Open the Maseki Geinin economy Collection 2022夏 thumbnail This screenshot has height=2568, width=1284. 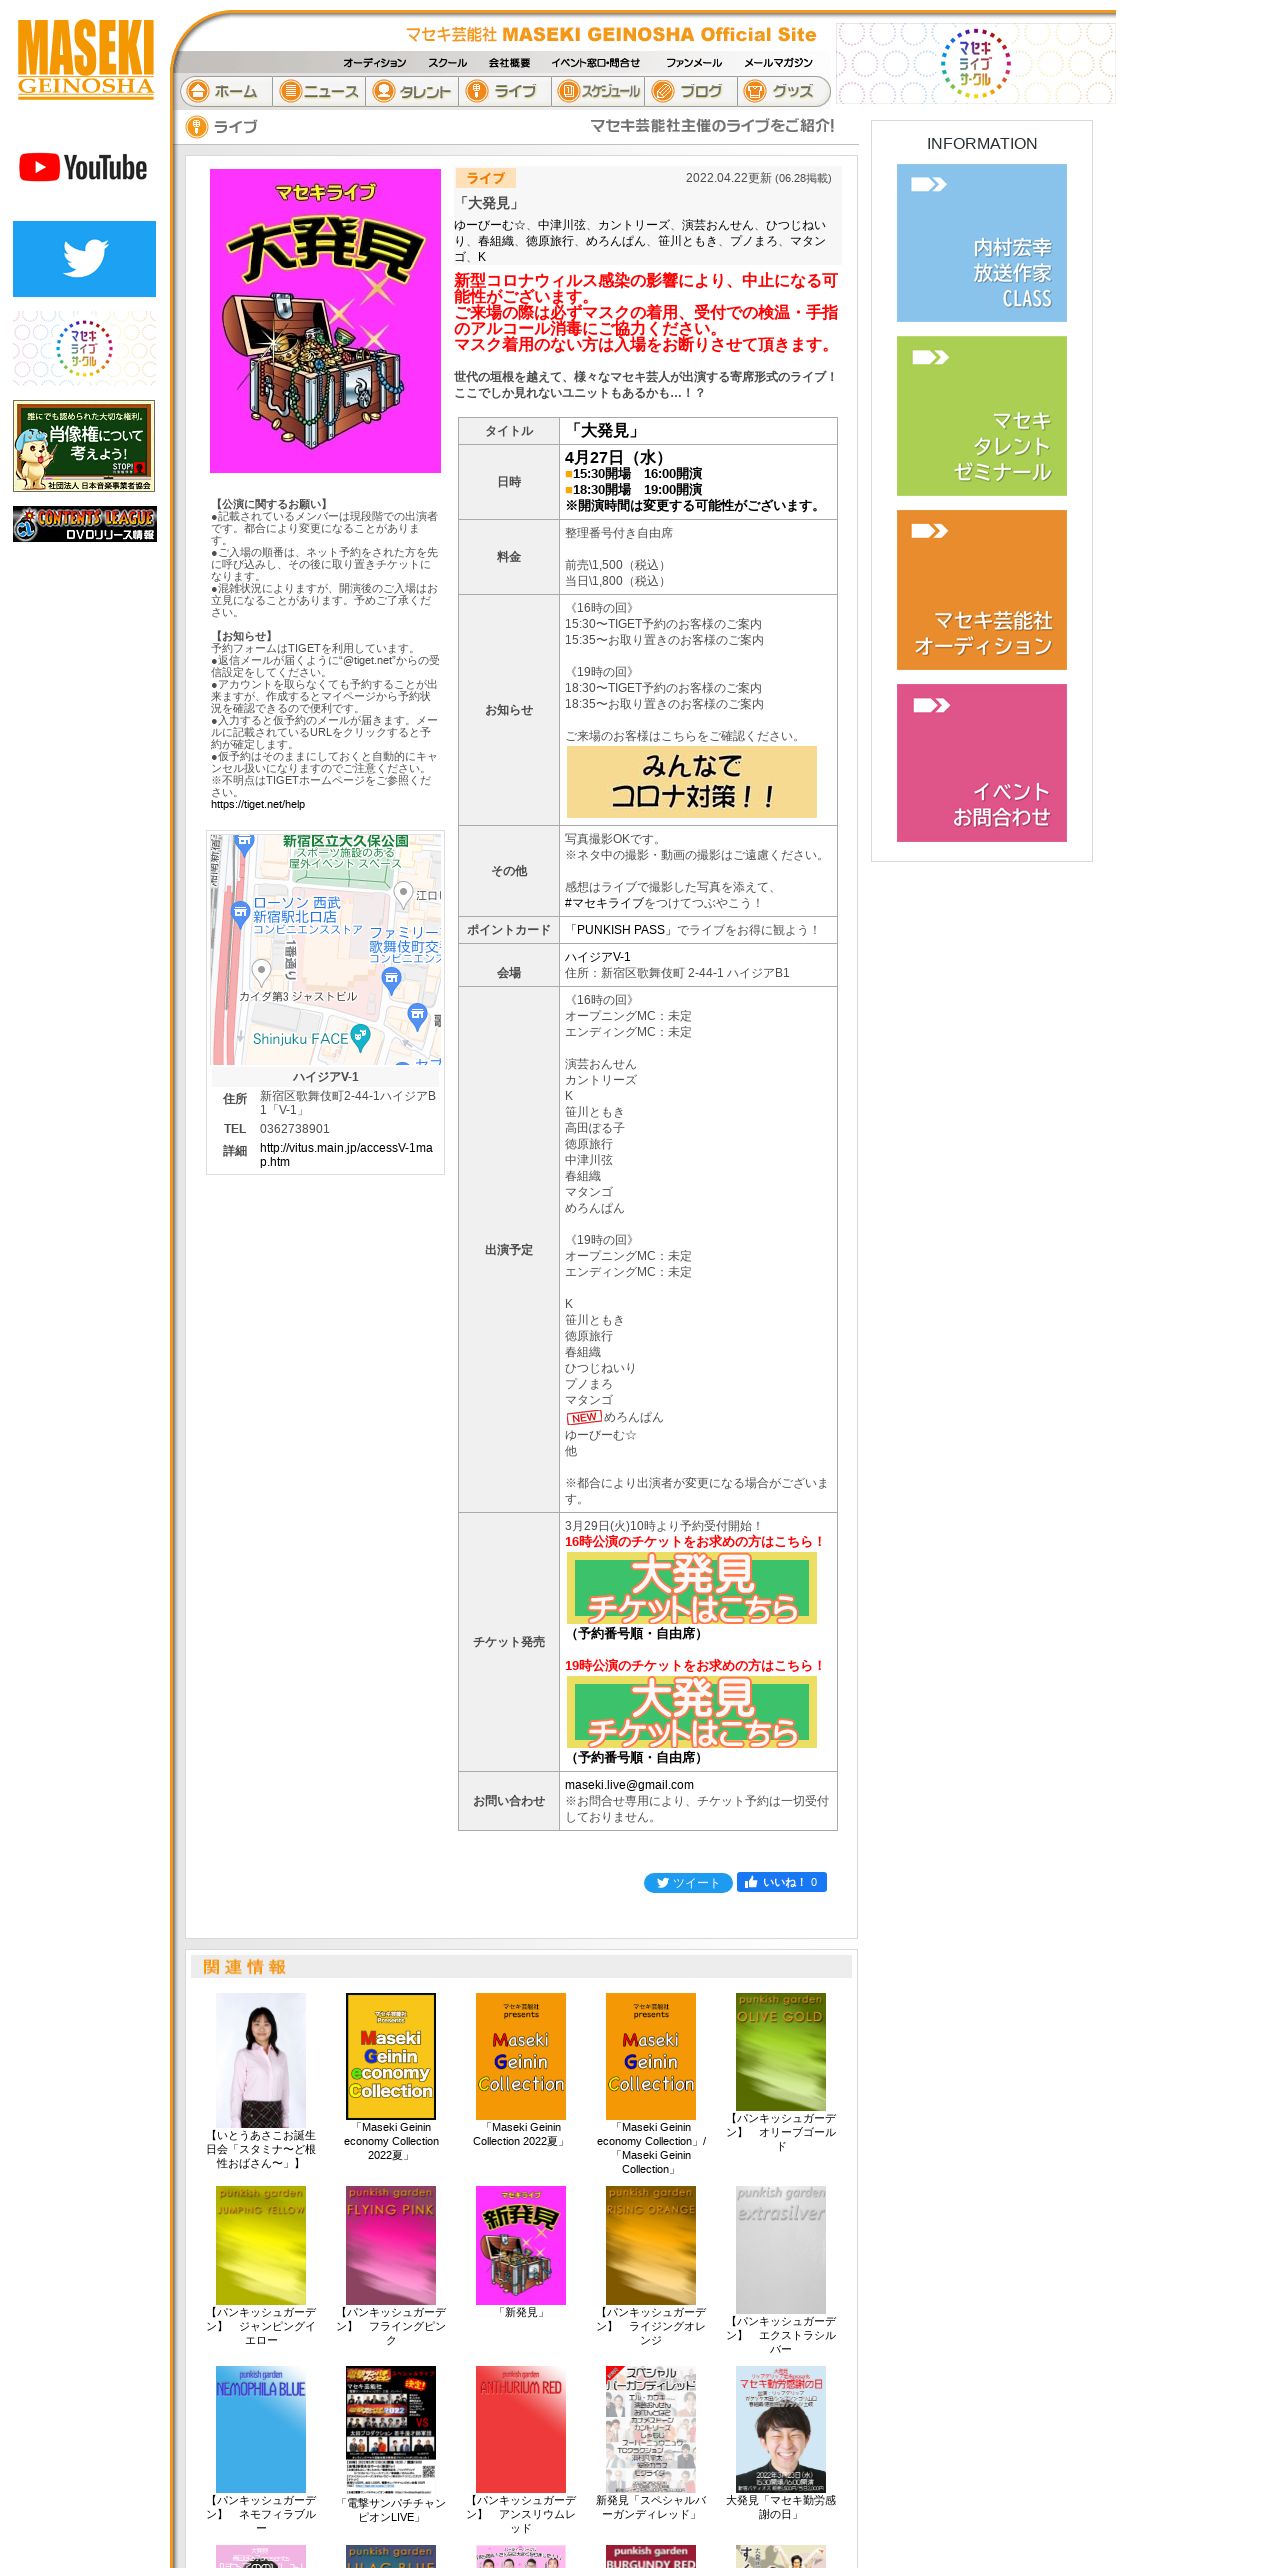(x=391, y=2056)
